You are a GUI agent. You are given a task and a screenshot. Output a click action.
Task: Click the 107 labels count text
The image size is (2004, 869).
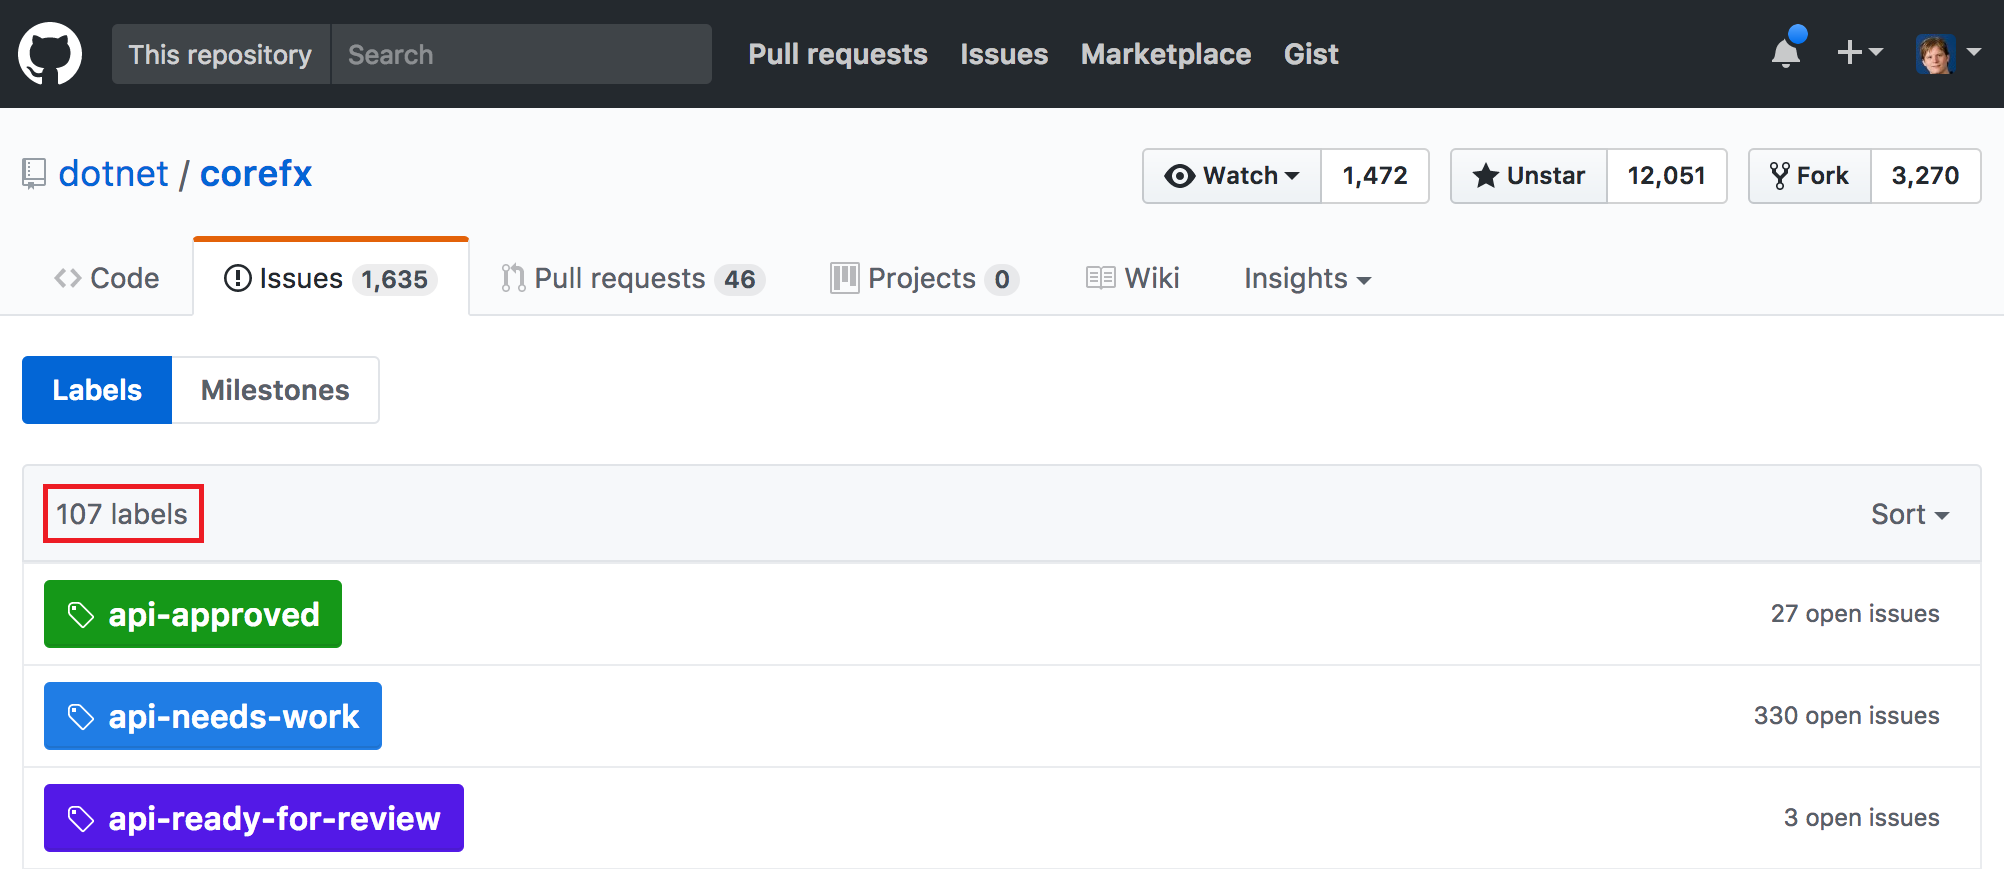(x=122, y=514)
